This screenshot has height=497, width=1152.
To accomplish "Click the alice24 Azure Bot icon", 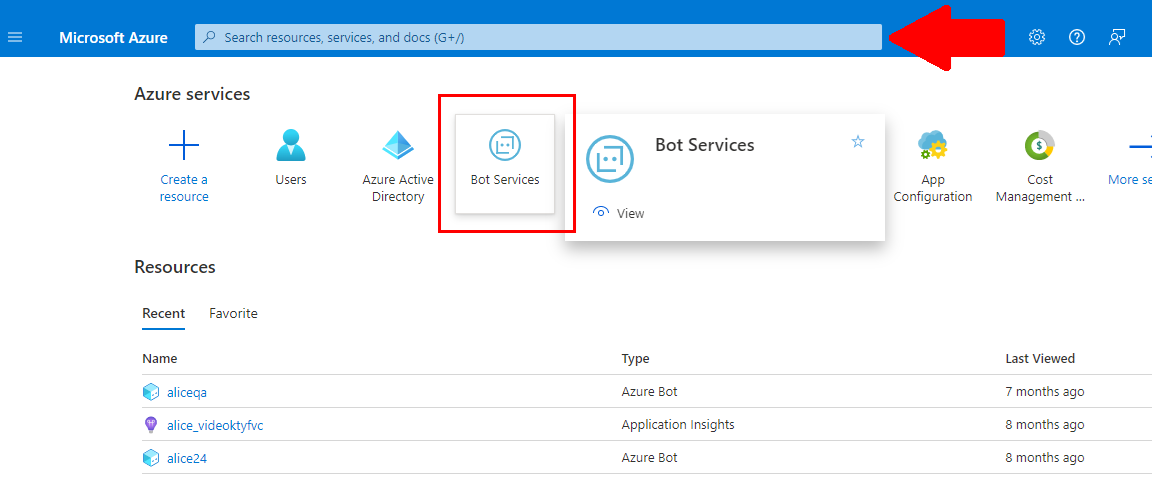I will click(151, 458).
